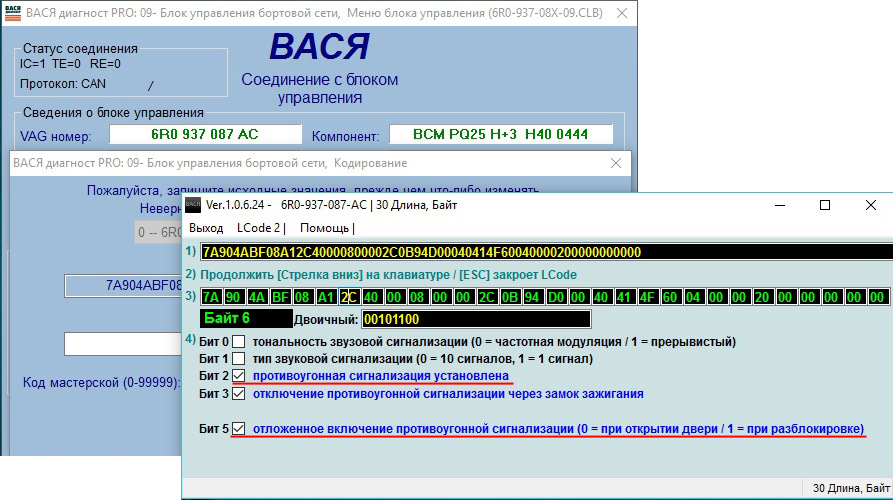Select byte cell 7A

click(x=211, y=297)
